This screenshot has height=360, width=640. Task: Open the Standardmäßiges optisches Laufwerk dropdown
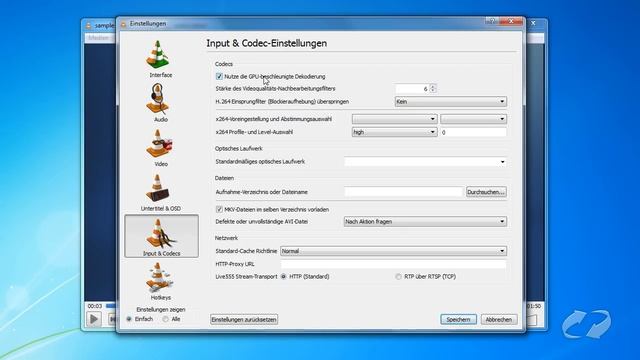[x=425, y=162]
